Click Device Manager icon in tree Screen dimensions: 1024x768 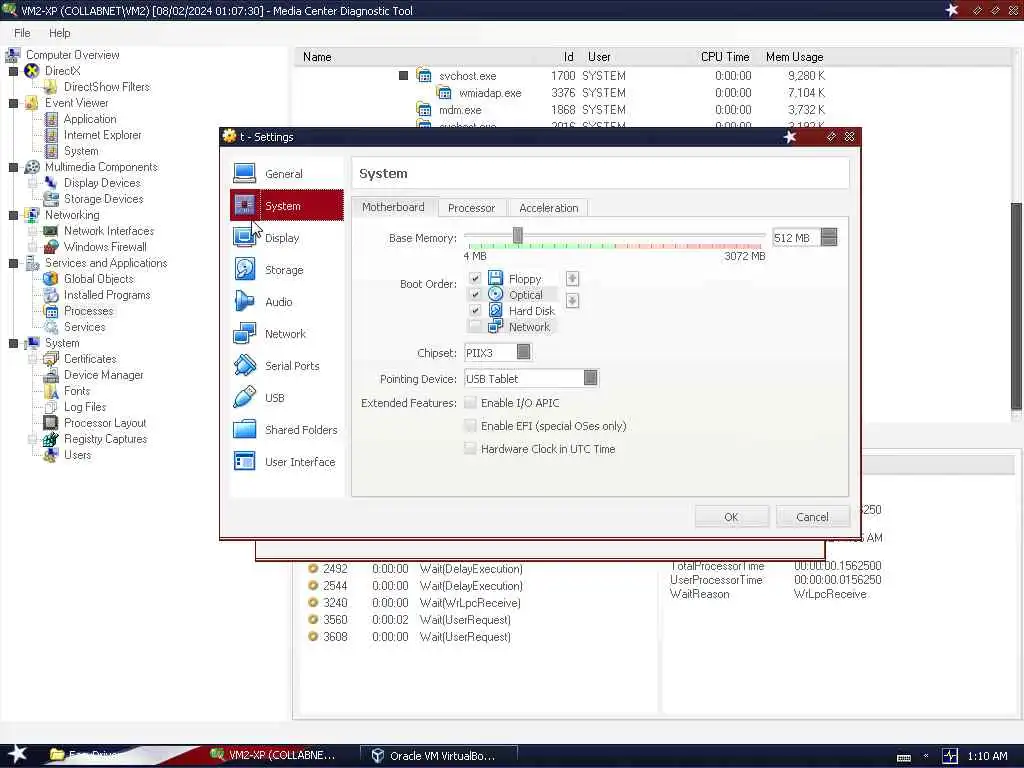pyautogui.click(x=51, y=375)
